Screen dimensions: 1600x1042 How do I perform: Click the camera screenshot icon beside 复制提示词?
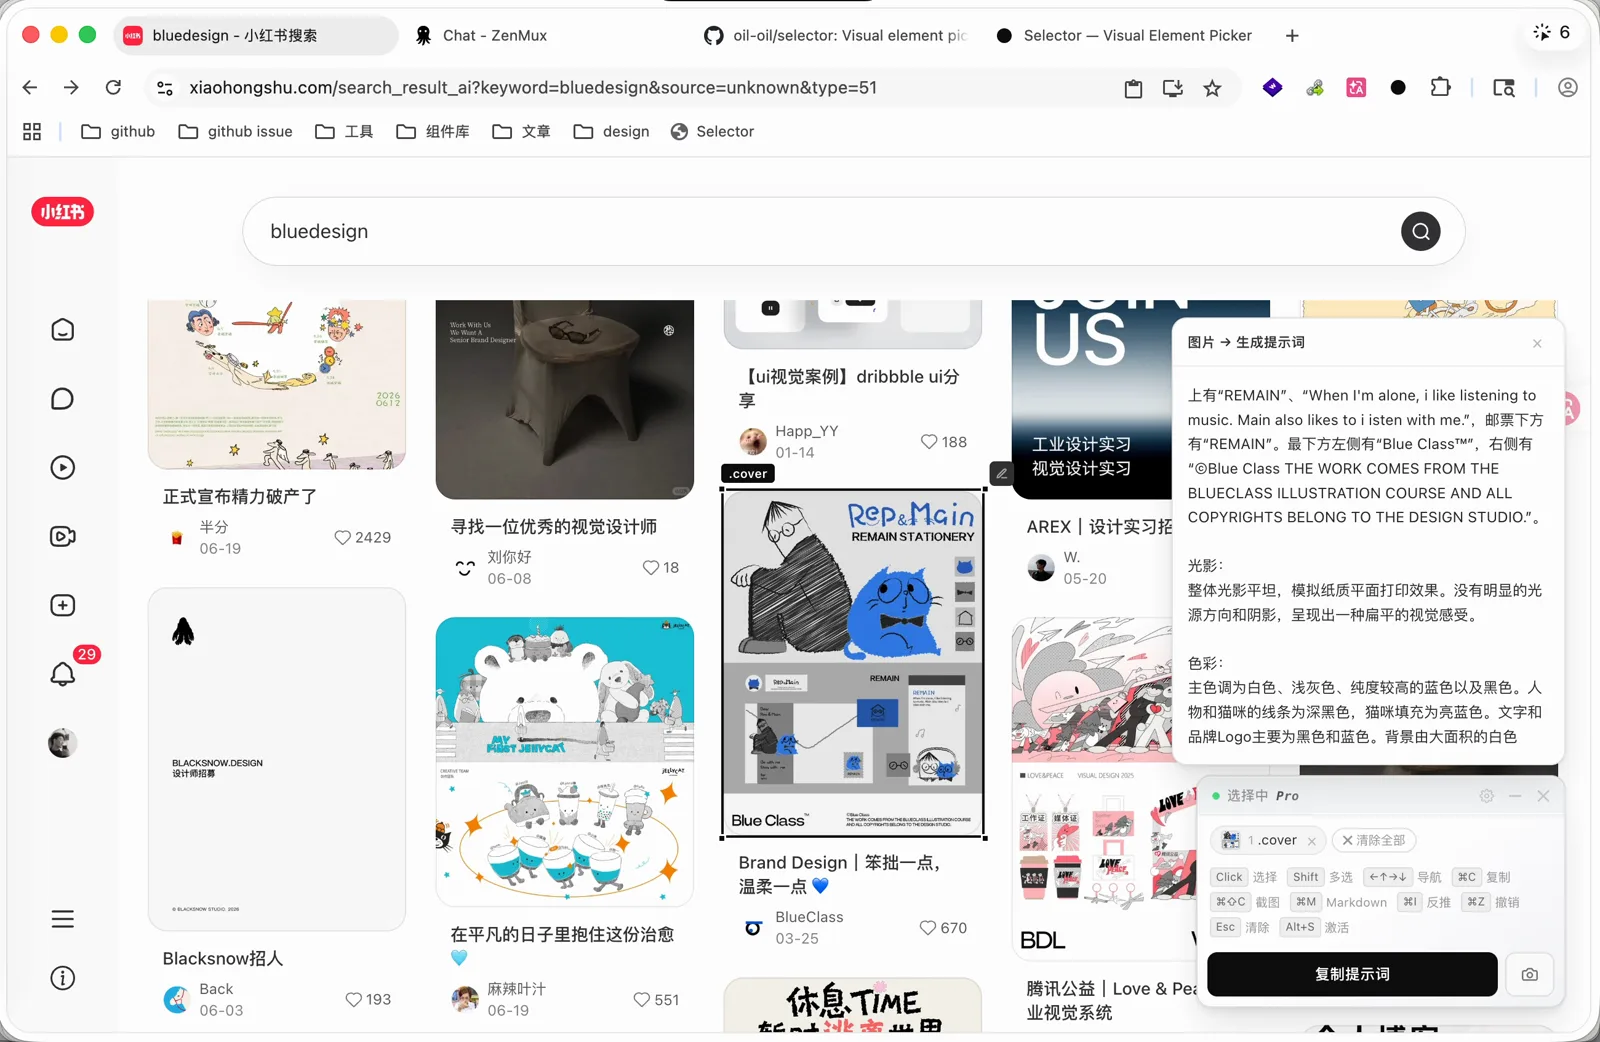[x=1529, y=974]
